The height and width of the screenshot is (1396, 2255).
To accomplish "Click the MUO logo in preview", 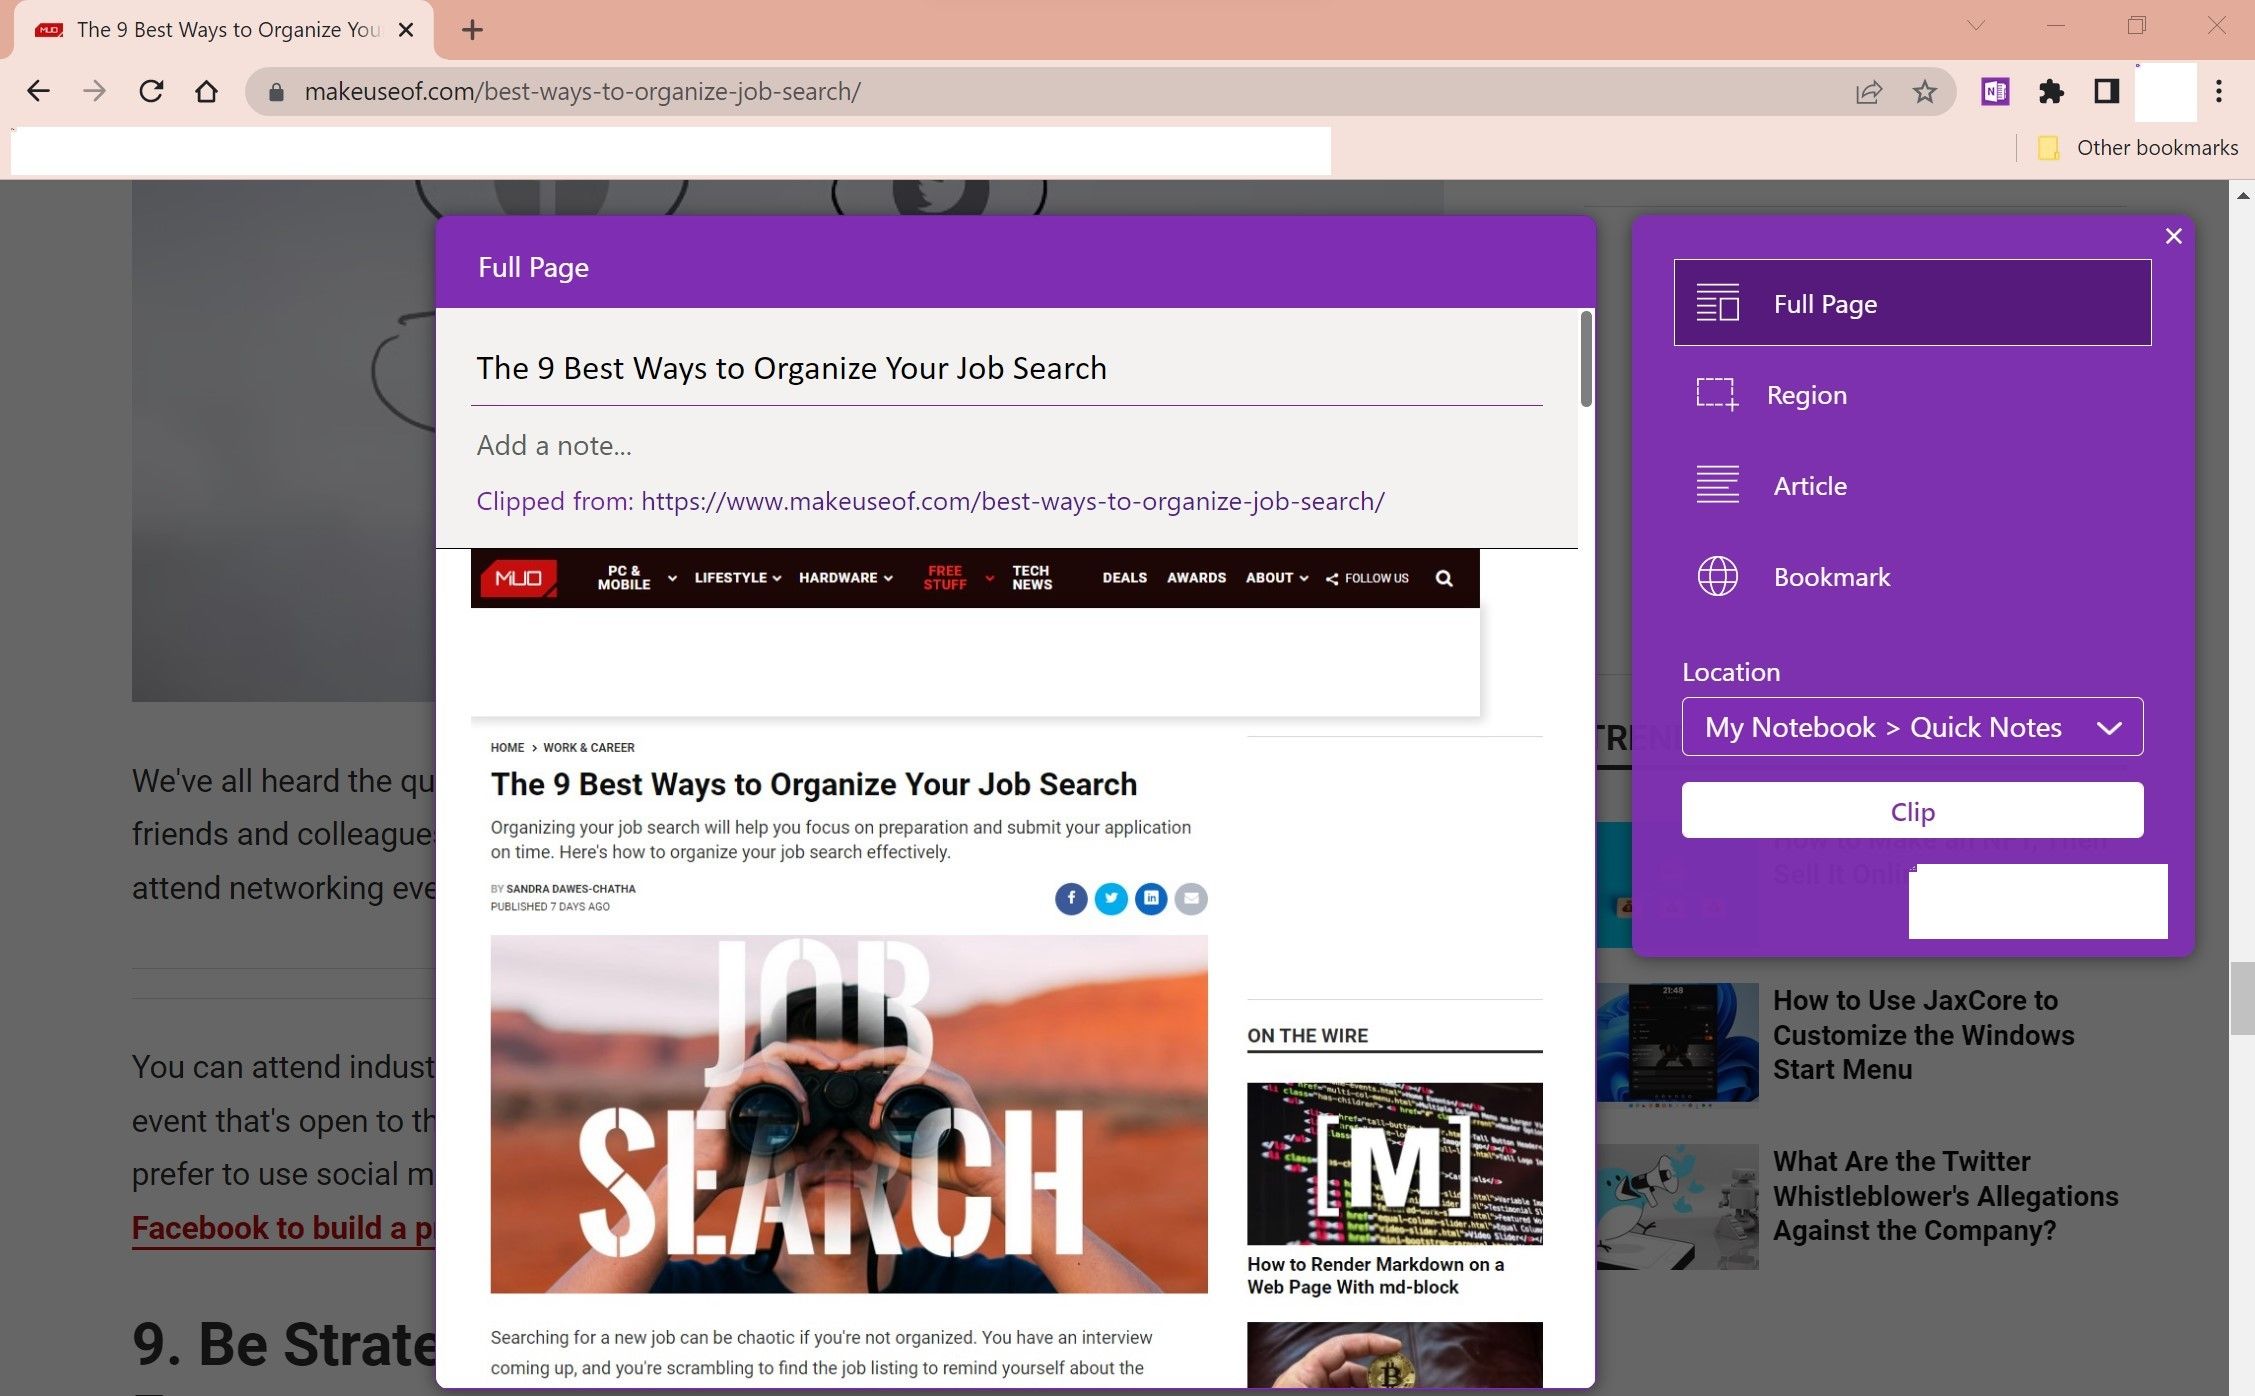I will coord(518,578).
